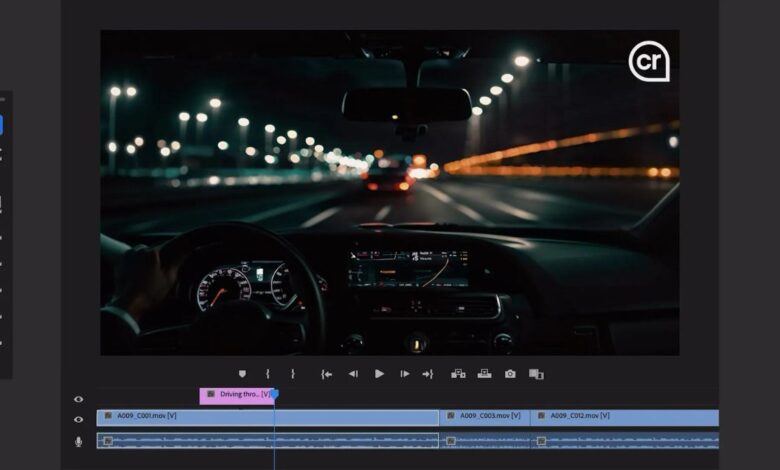Click the Extract icon
The height and width of the screenshot is (470, 780).
[x=485, y=374]
